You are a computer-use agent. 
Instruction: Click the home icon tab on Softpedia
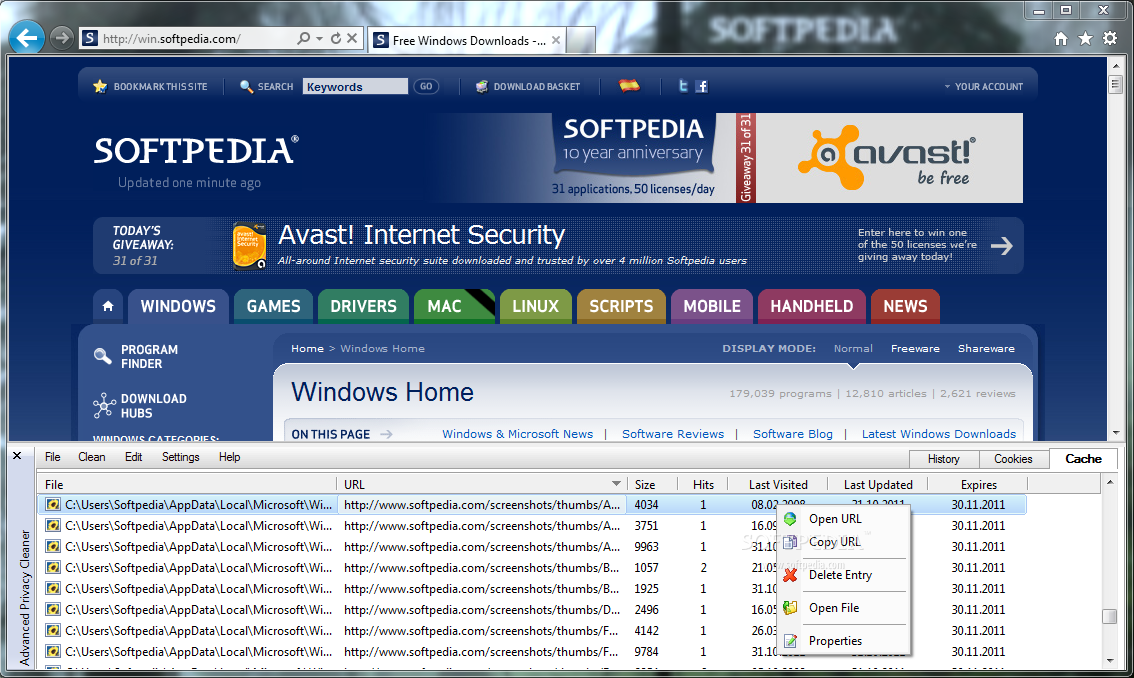pyautogui.click(x=108, y=306)
